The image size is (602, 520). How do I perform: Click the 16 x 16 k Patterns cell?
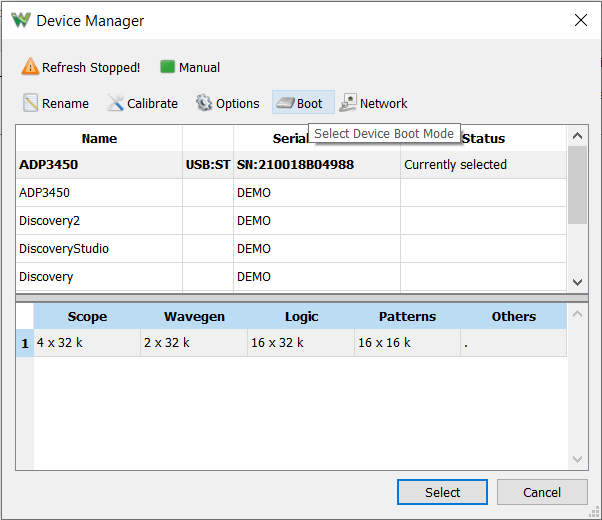[x=407, y=343]
